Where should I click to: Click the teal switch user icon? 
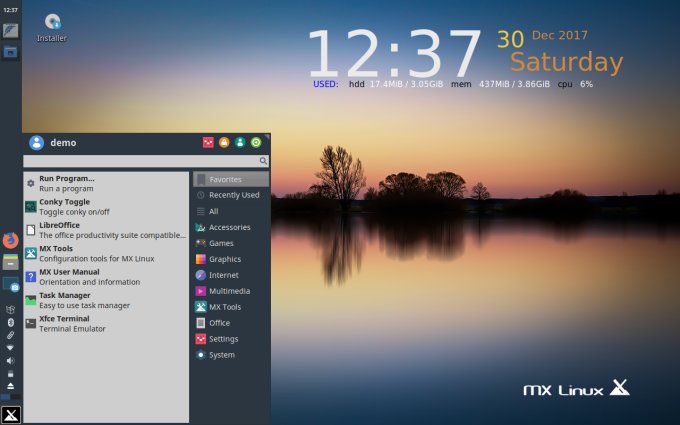[240, 142]
